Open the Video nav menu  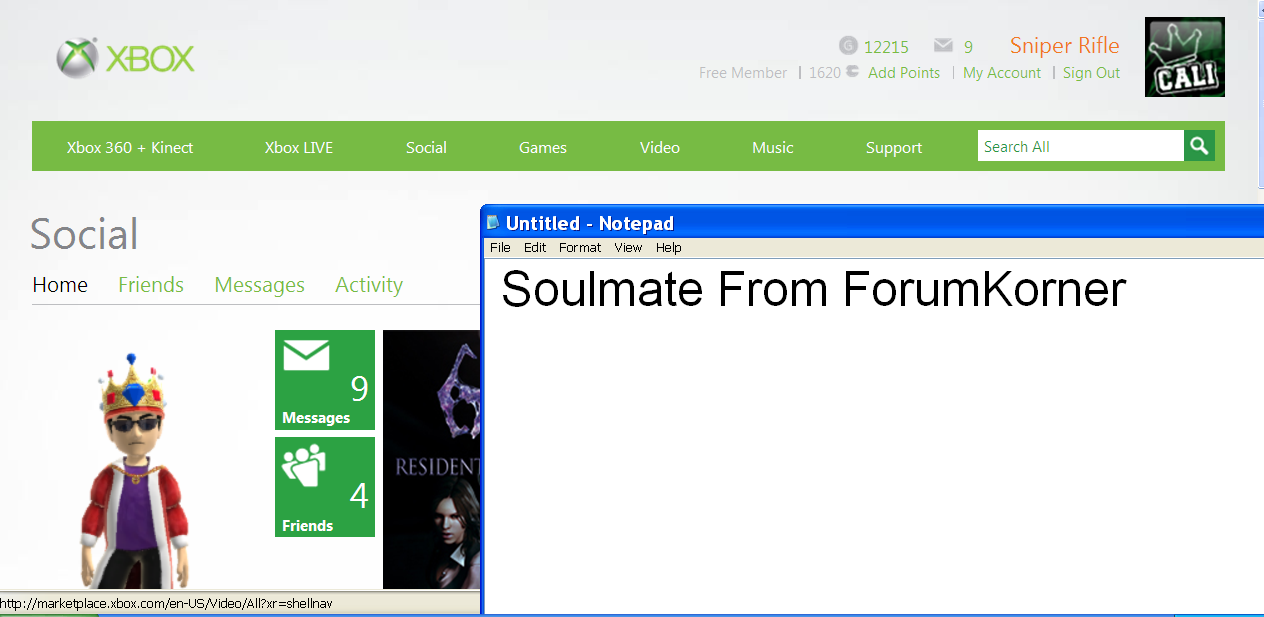click(660, 147)
